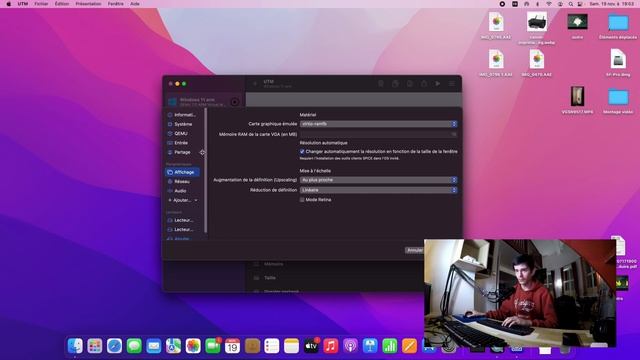Screen dimensions: 640x360
Task: Select Audio in the settings sidebar
Action: (182, 191)
